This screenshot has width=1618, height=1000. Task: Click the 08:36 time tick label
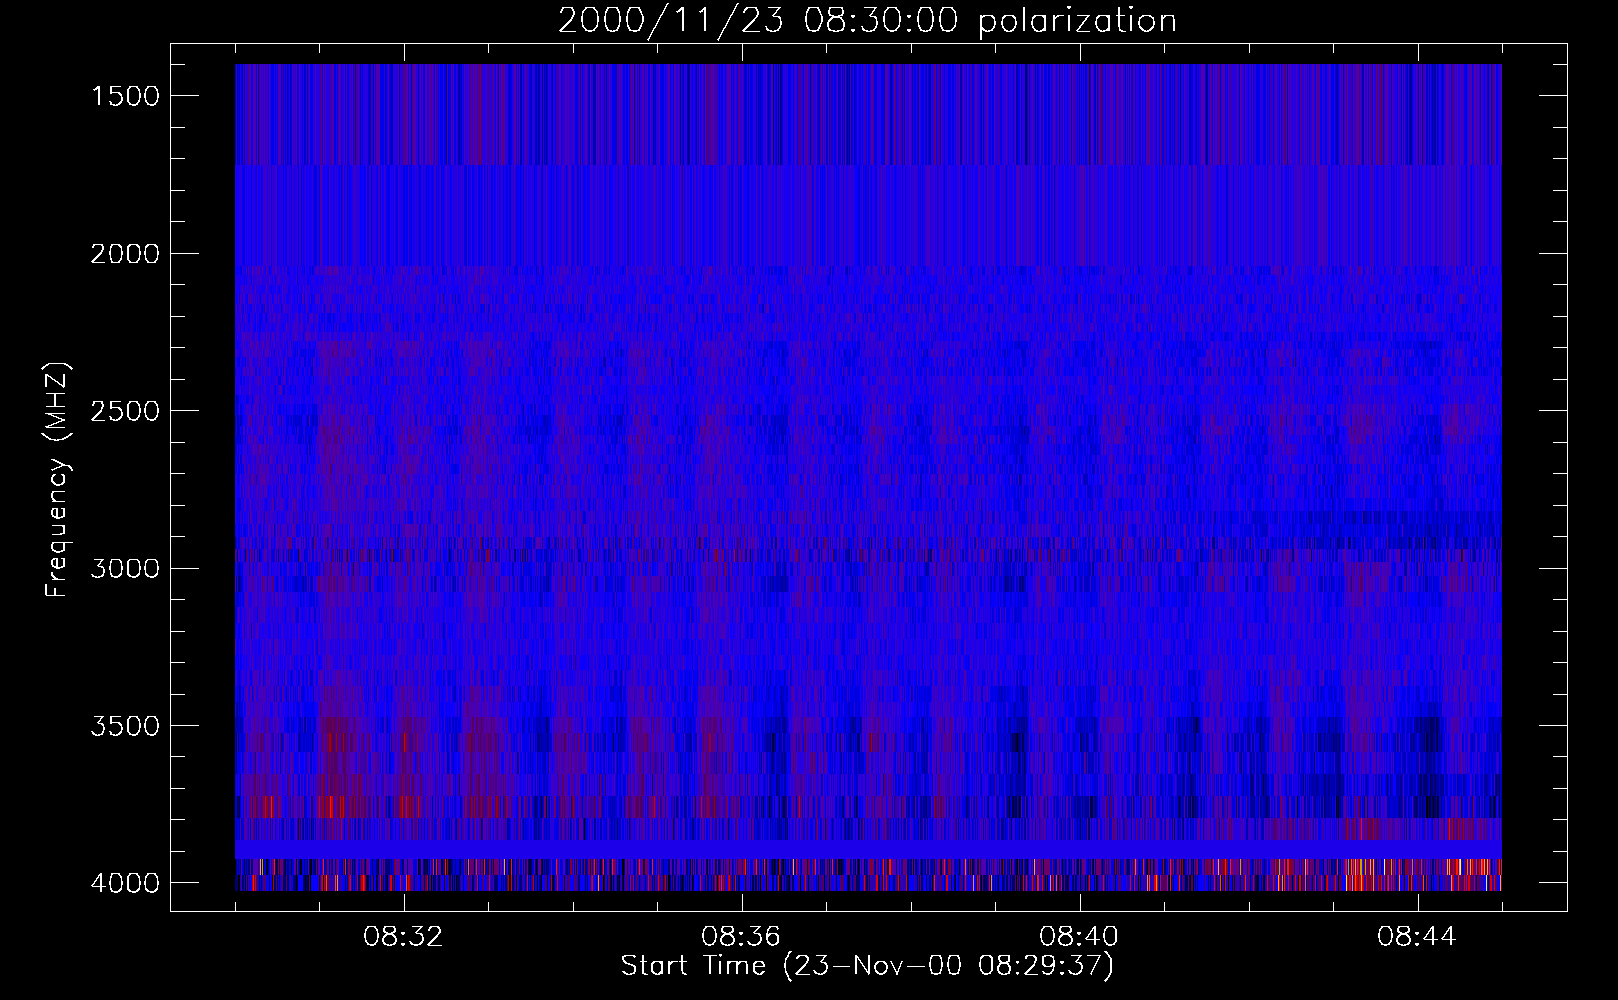point(742,937)
